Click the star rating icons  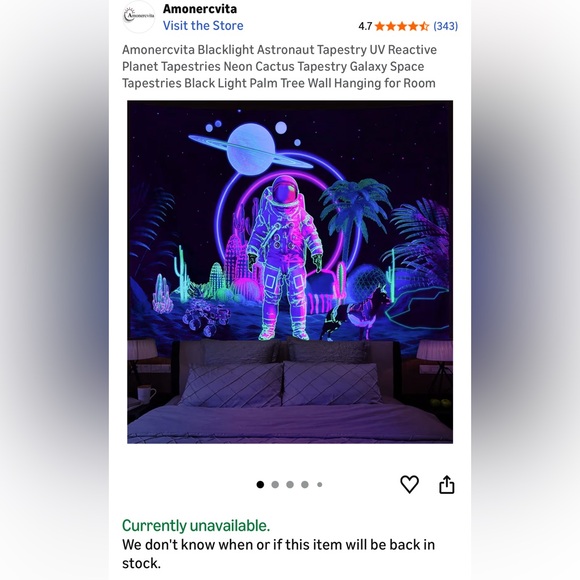[401, 26]
